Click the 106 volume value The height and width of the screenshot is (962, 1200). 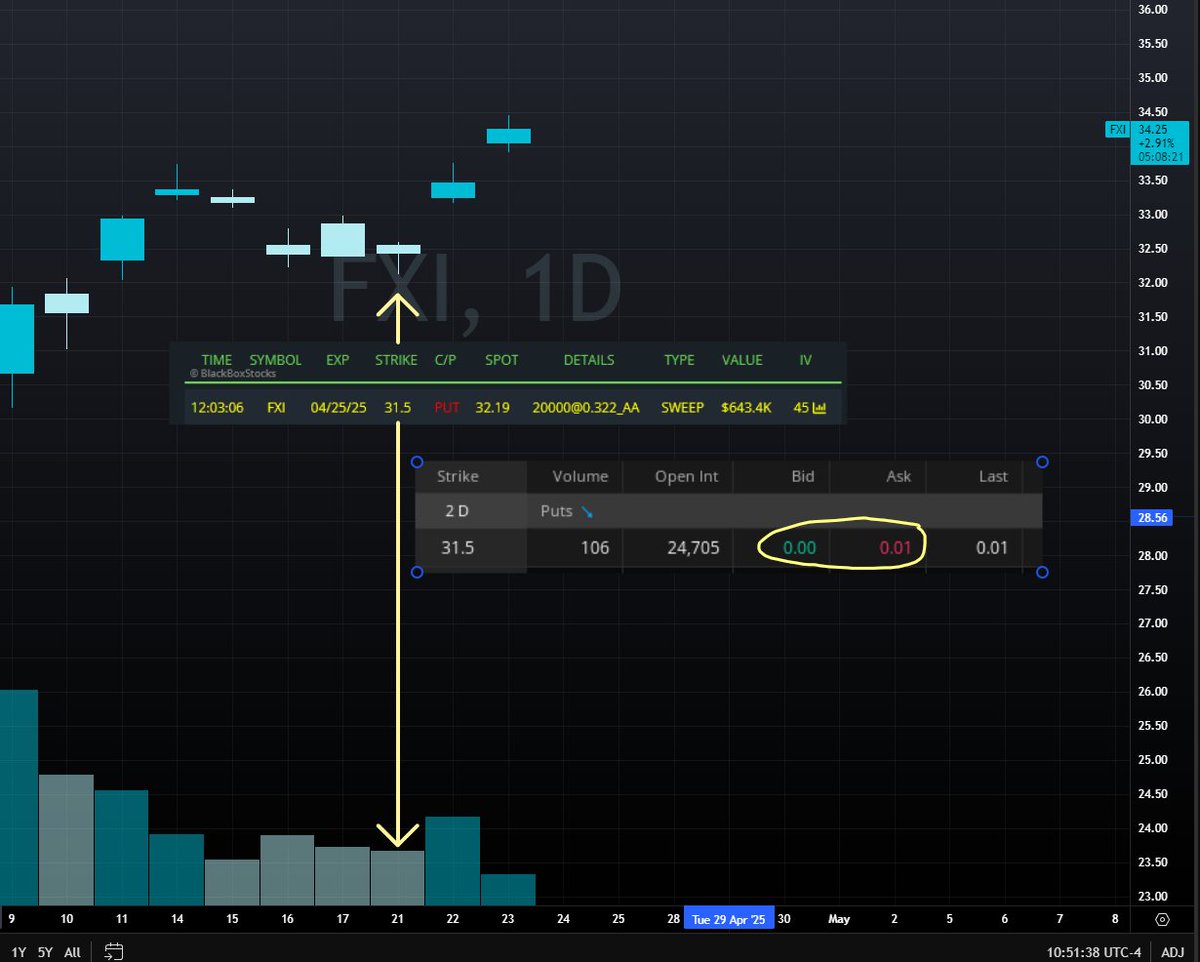click(594, 548)
